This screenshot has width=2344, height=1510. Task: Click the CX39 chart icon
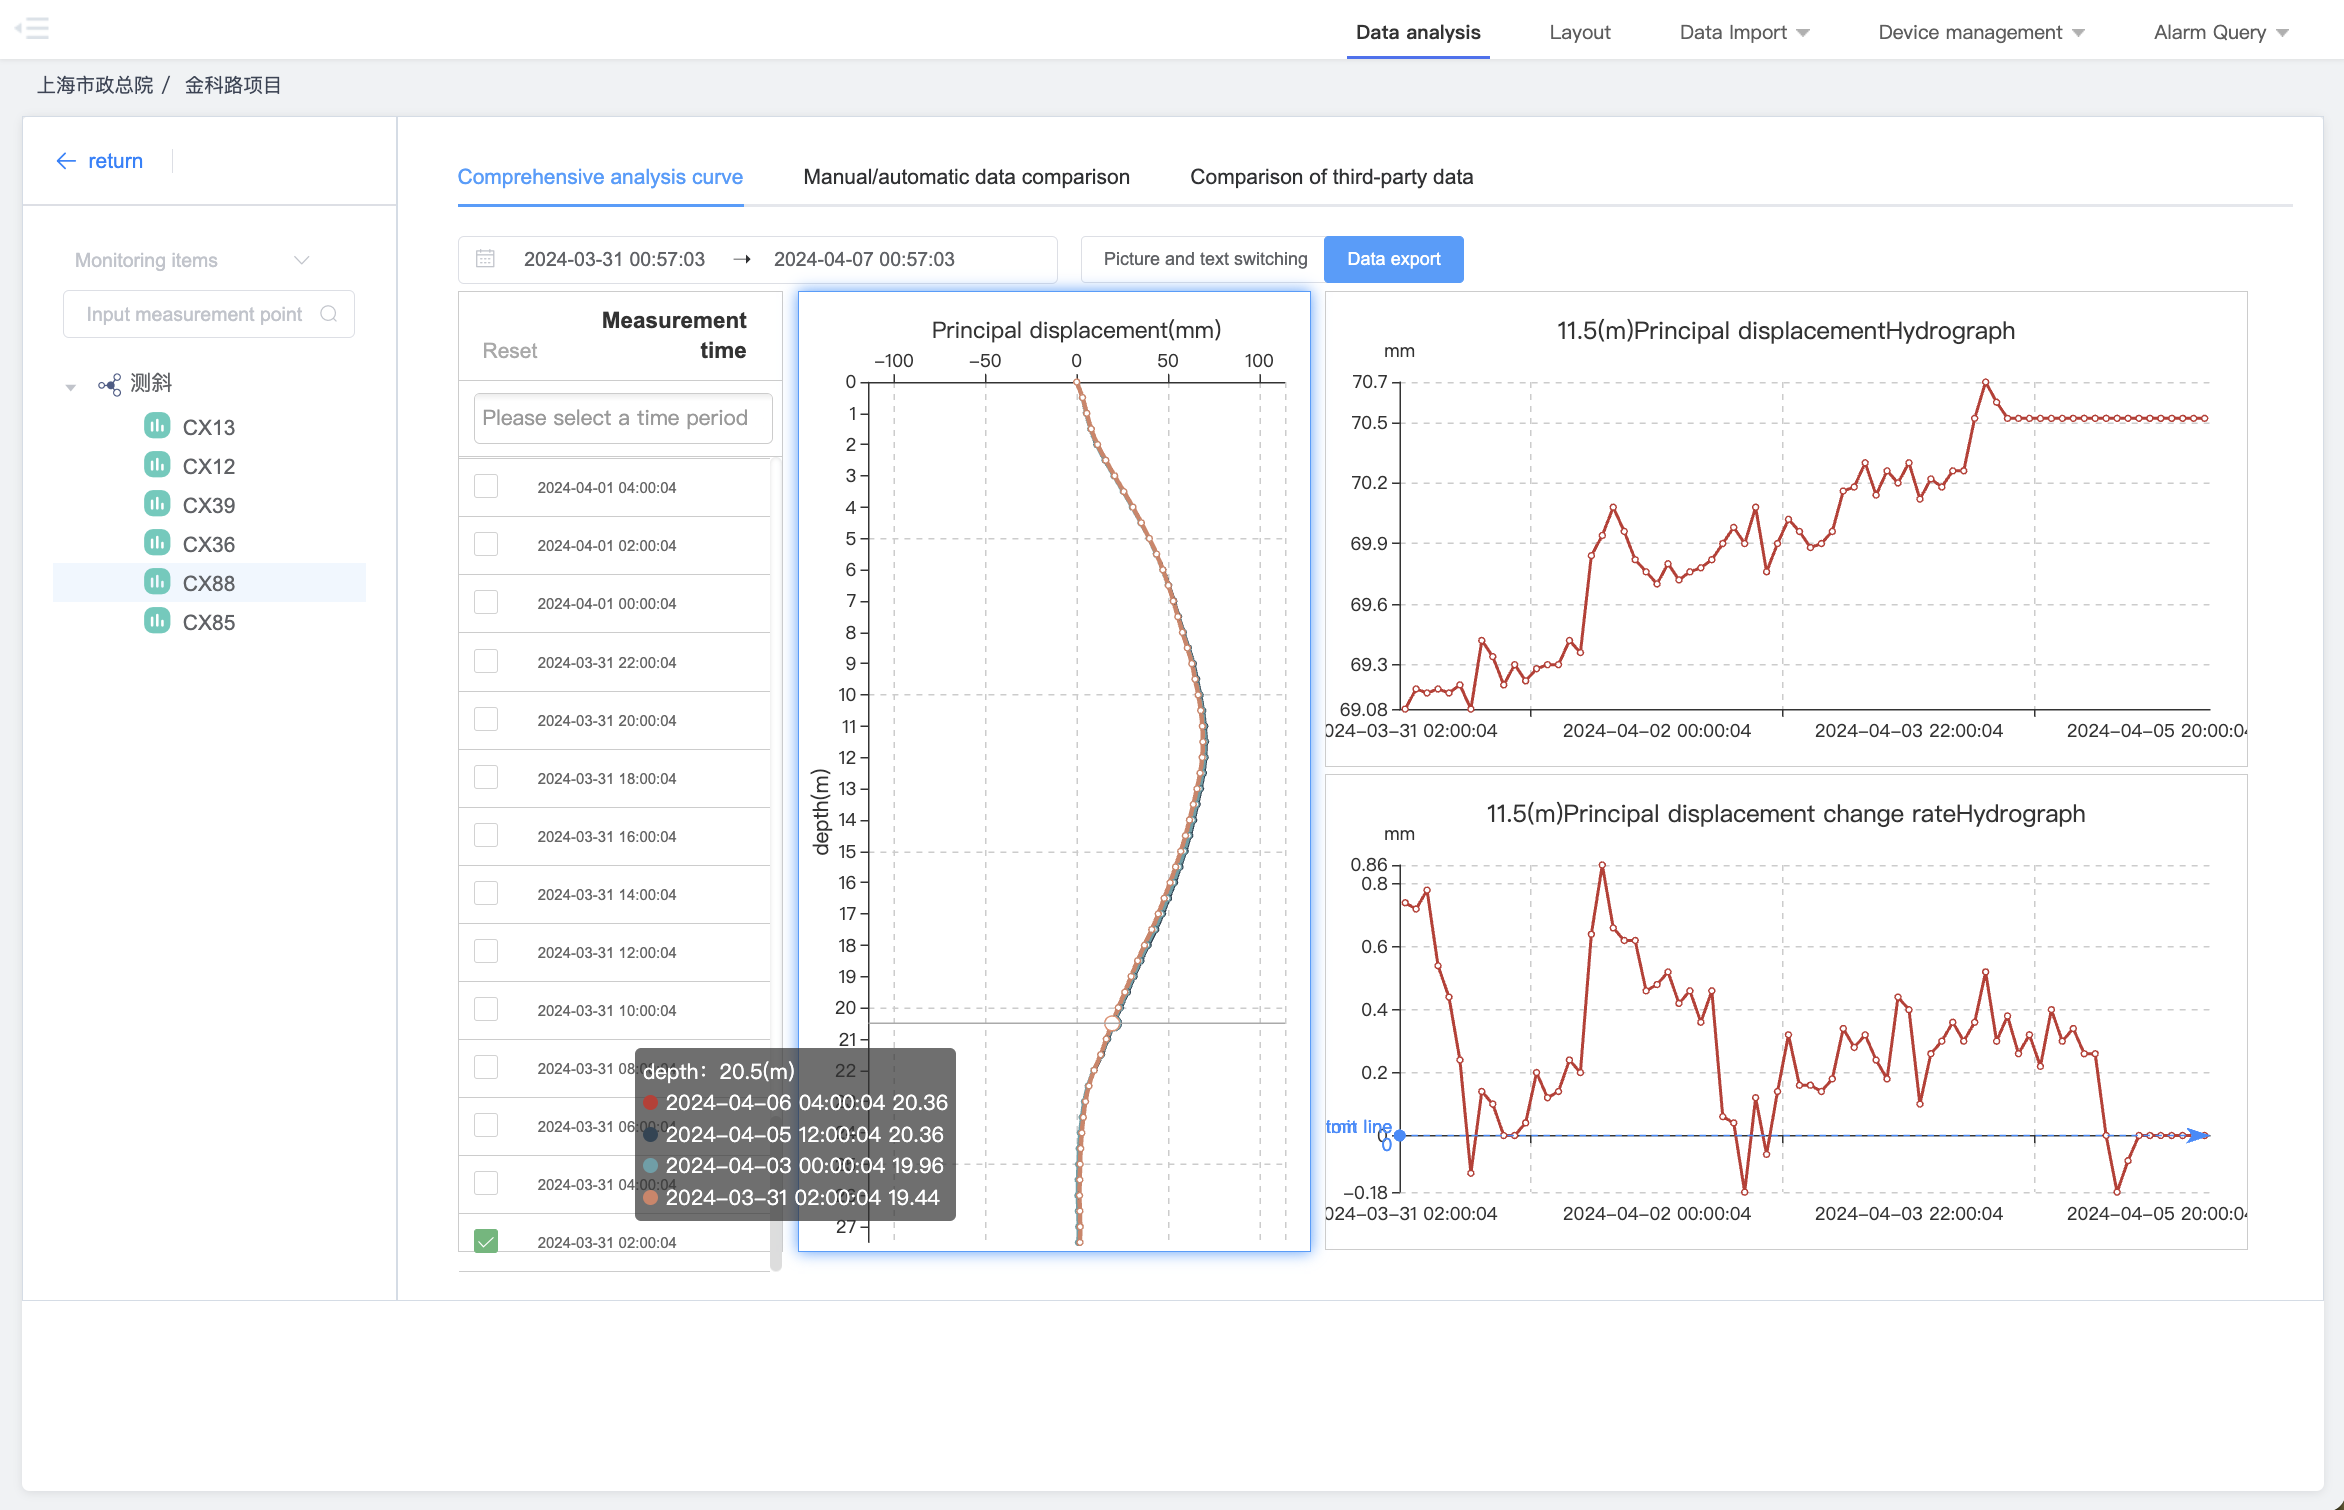157,504
